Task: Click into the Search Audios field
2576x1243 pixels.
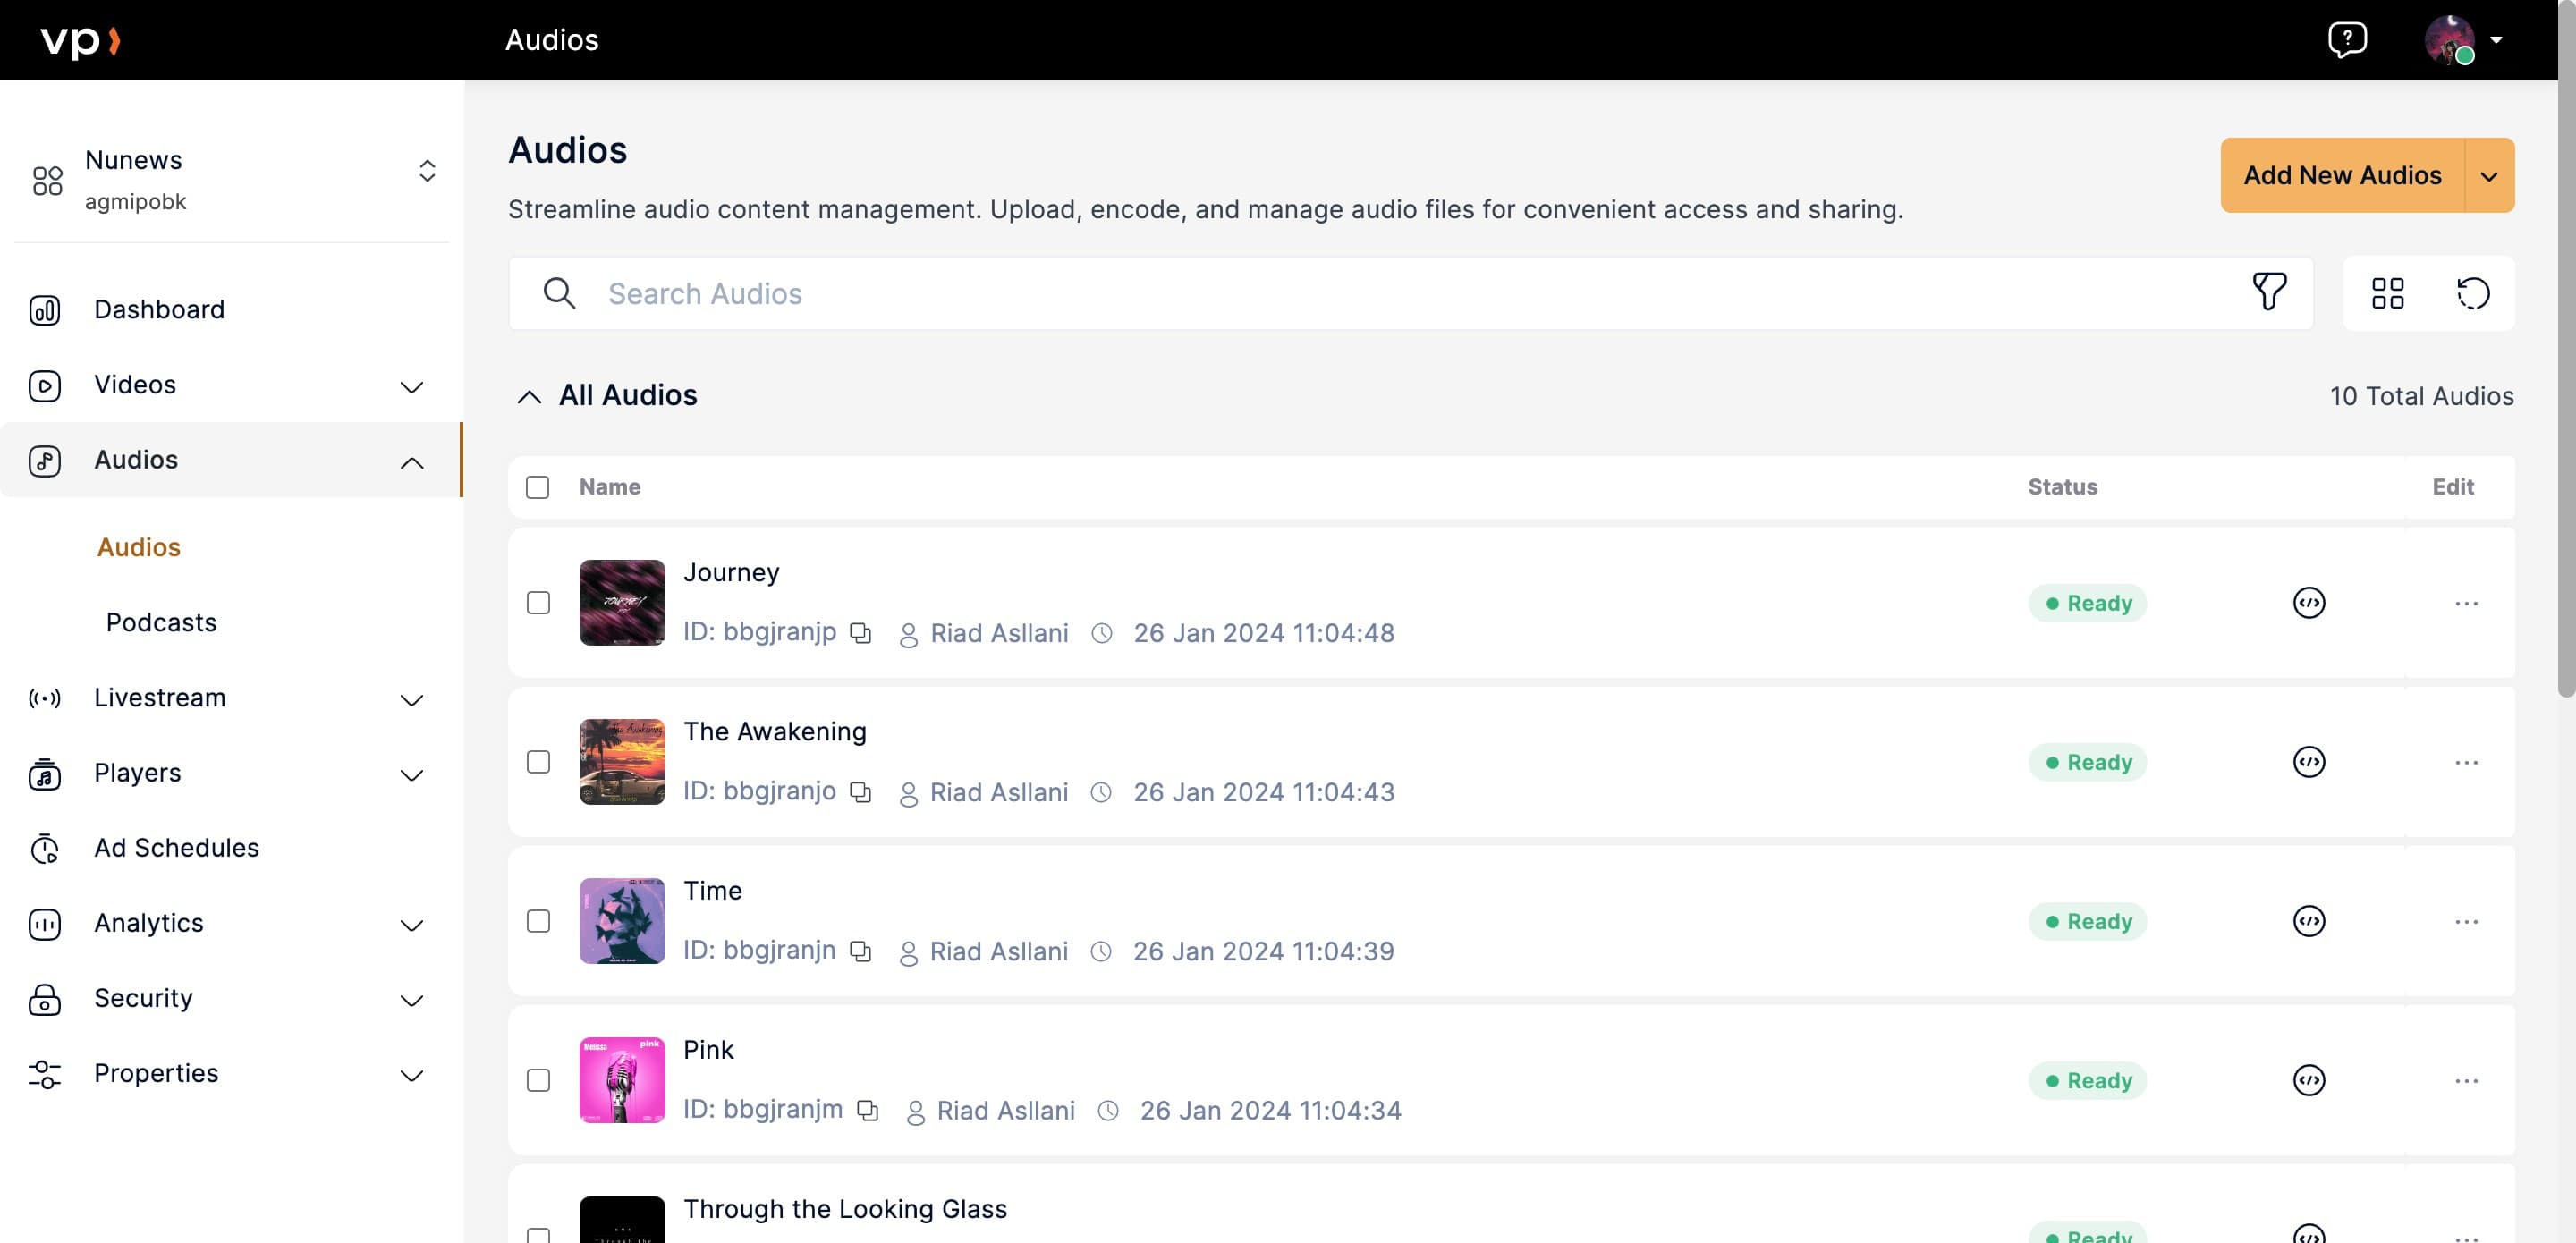Action: click(x=1411, y=293)
